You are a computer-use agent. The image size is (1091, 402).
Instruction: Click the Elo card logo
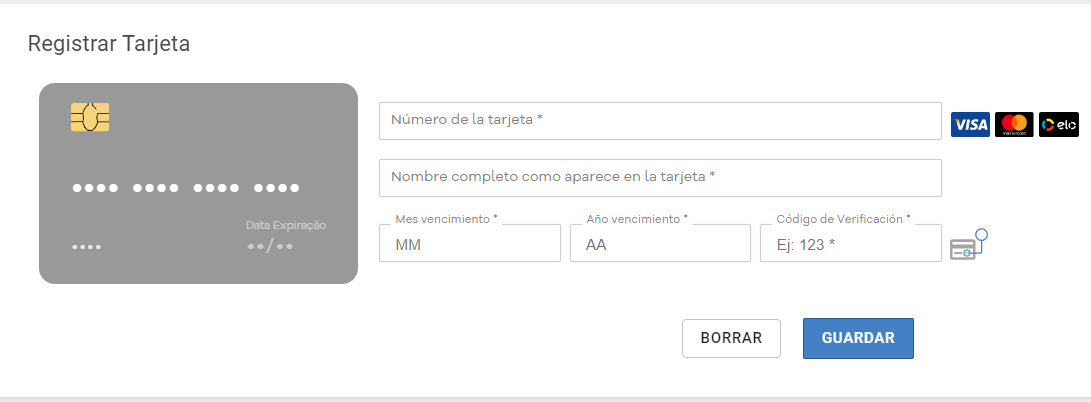[1058, 124]
